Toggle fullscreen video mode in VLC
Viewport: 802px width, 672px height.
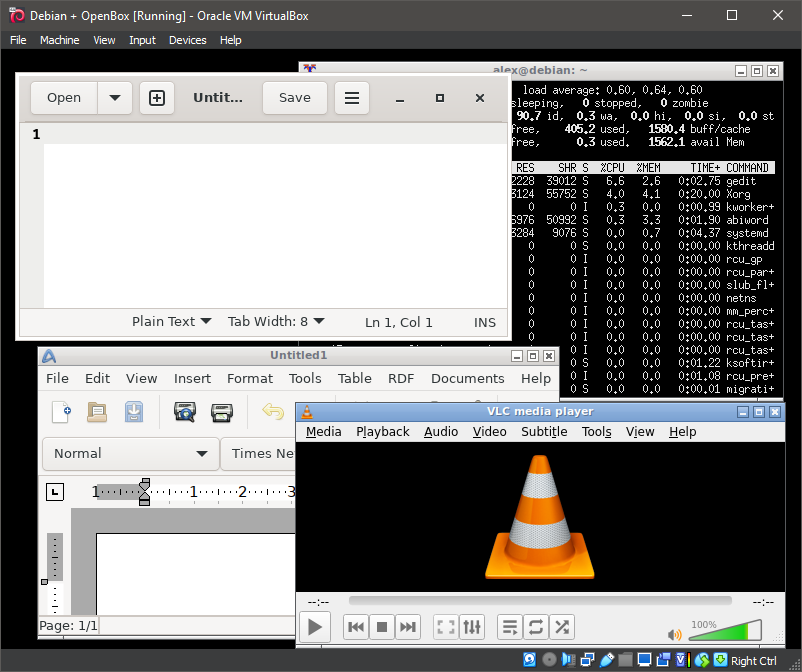(x=445, y=627)
